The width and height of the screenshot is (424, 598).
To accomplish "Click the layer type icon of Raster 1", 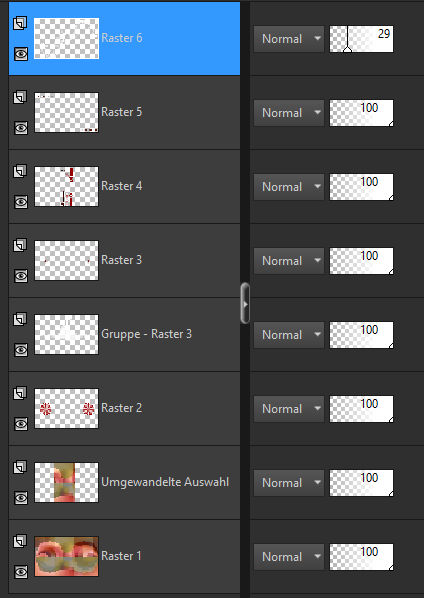I will pos(21,542).
